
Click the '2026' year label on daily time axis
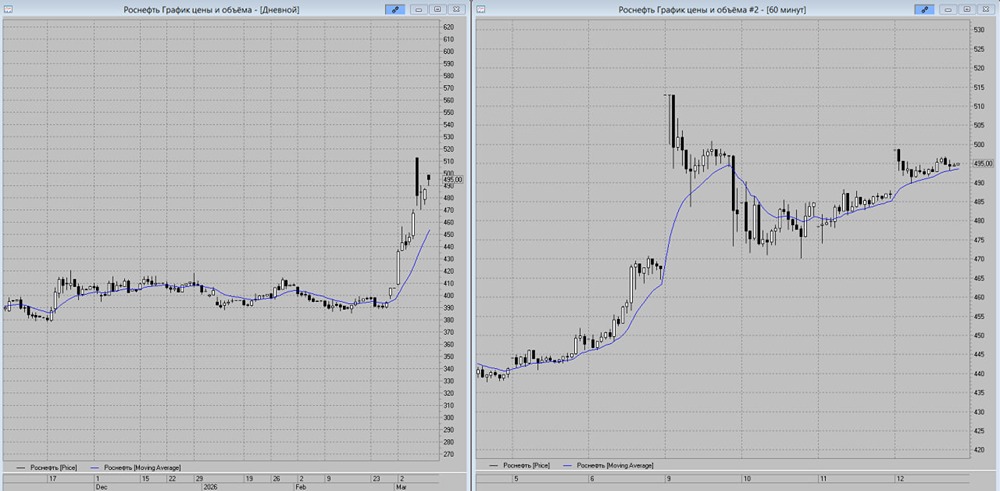click(x=210, y=486)
